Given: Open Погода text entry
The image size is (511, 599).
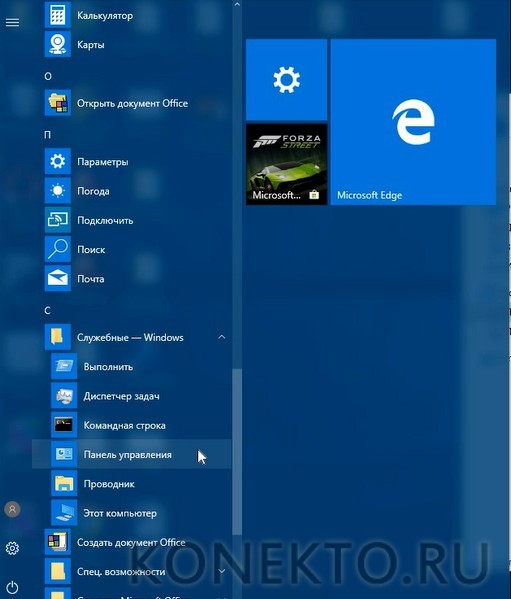Looking at the screenshot, I should 93,191.
